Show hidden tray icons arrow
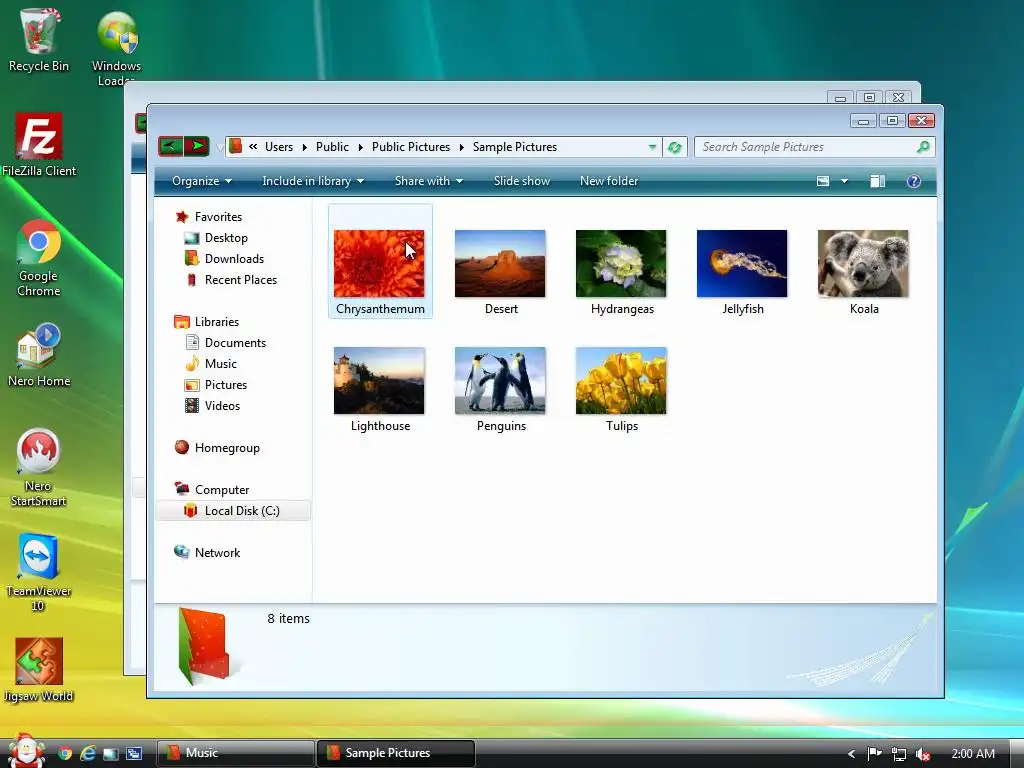 pyautogui.click(x=851, y=754)
